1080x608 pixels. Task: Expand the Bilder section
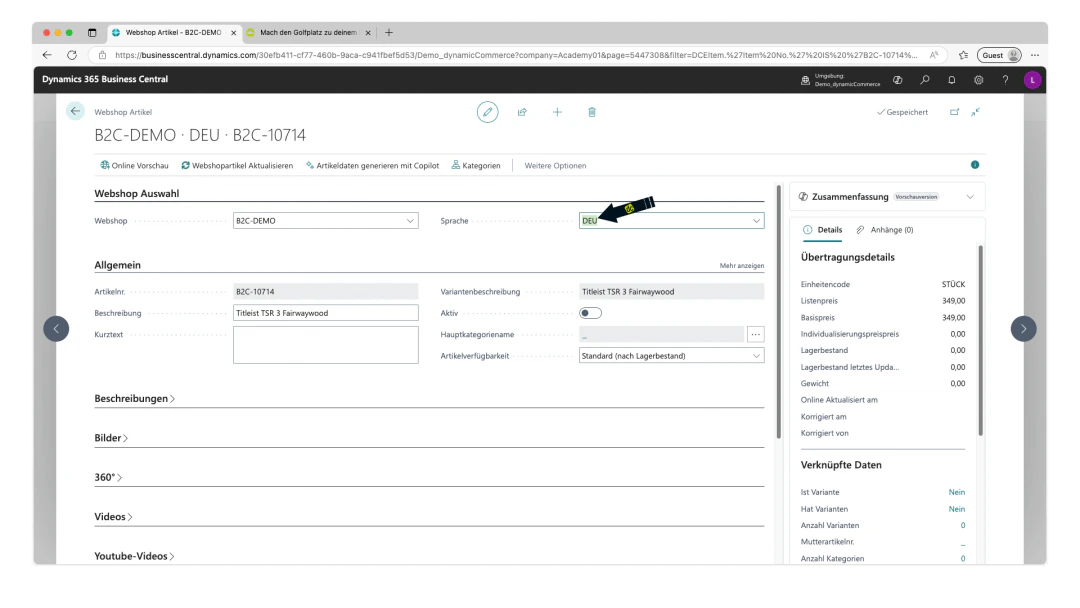111,438
